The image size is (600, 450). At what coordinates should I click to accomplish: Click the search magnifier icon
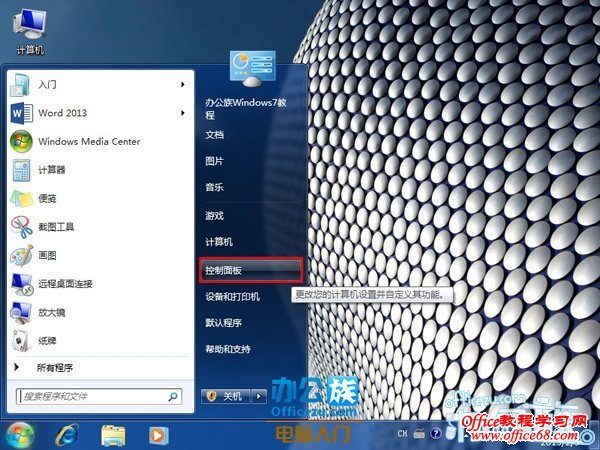173,396
